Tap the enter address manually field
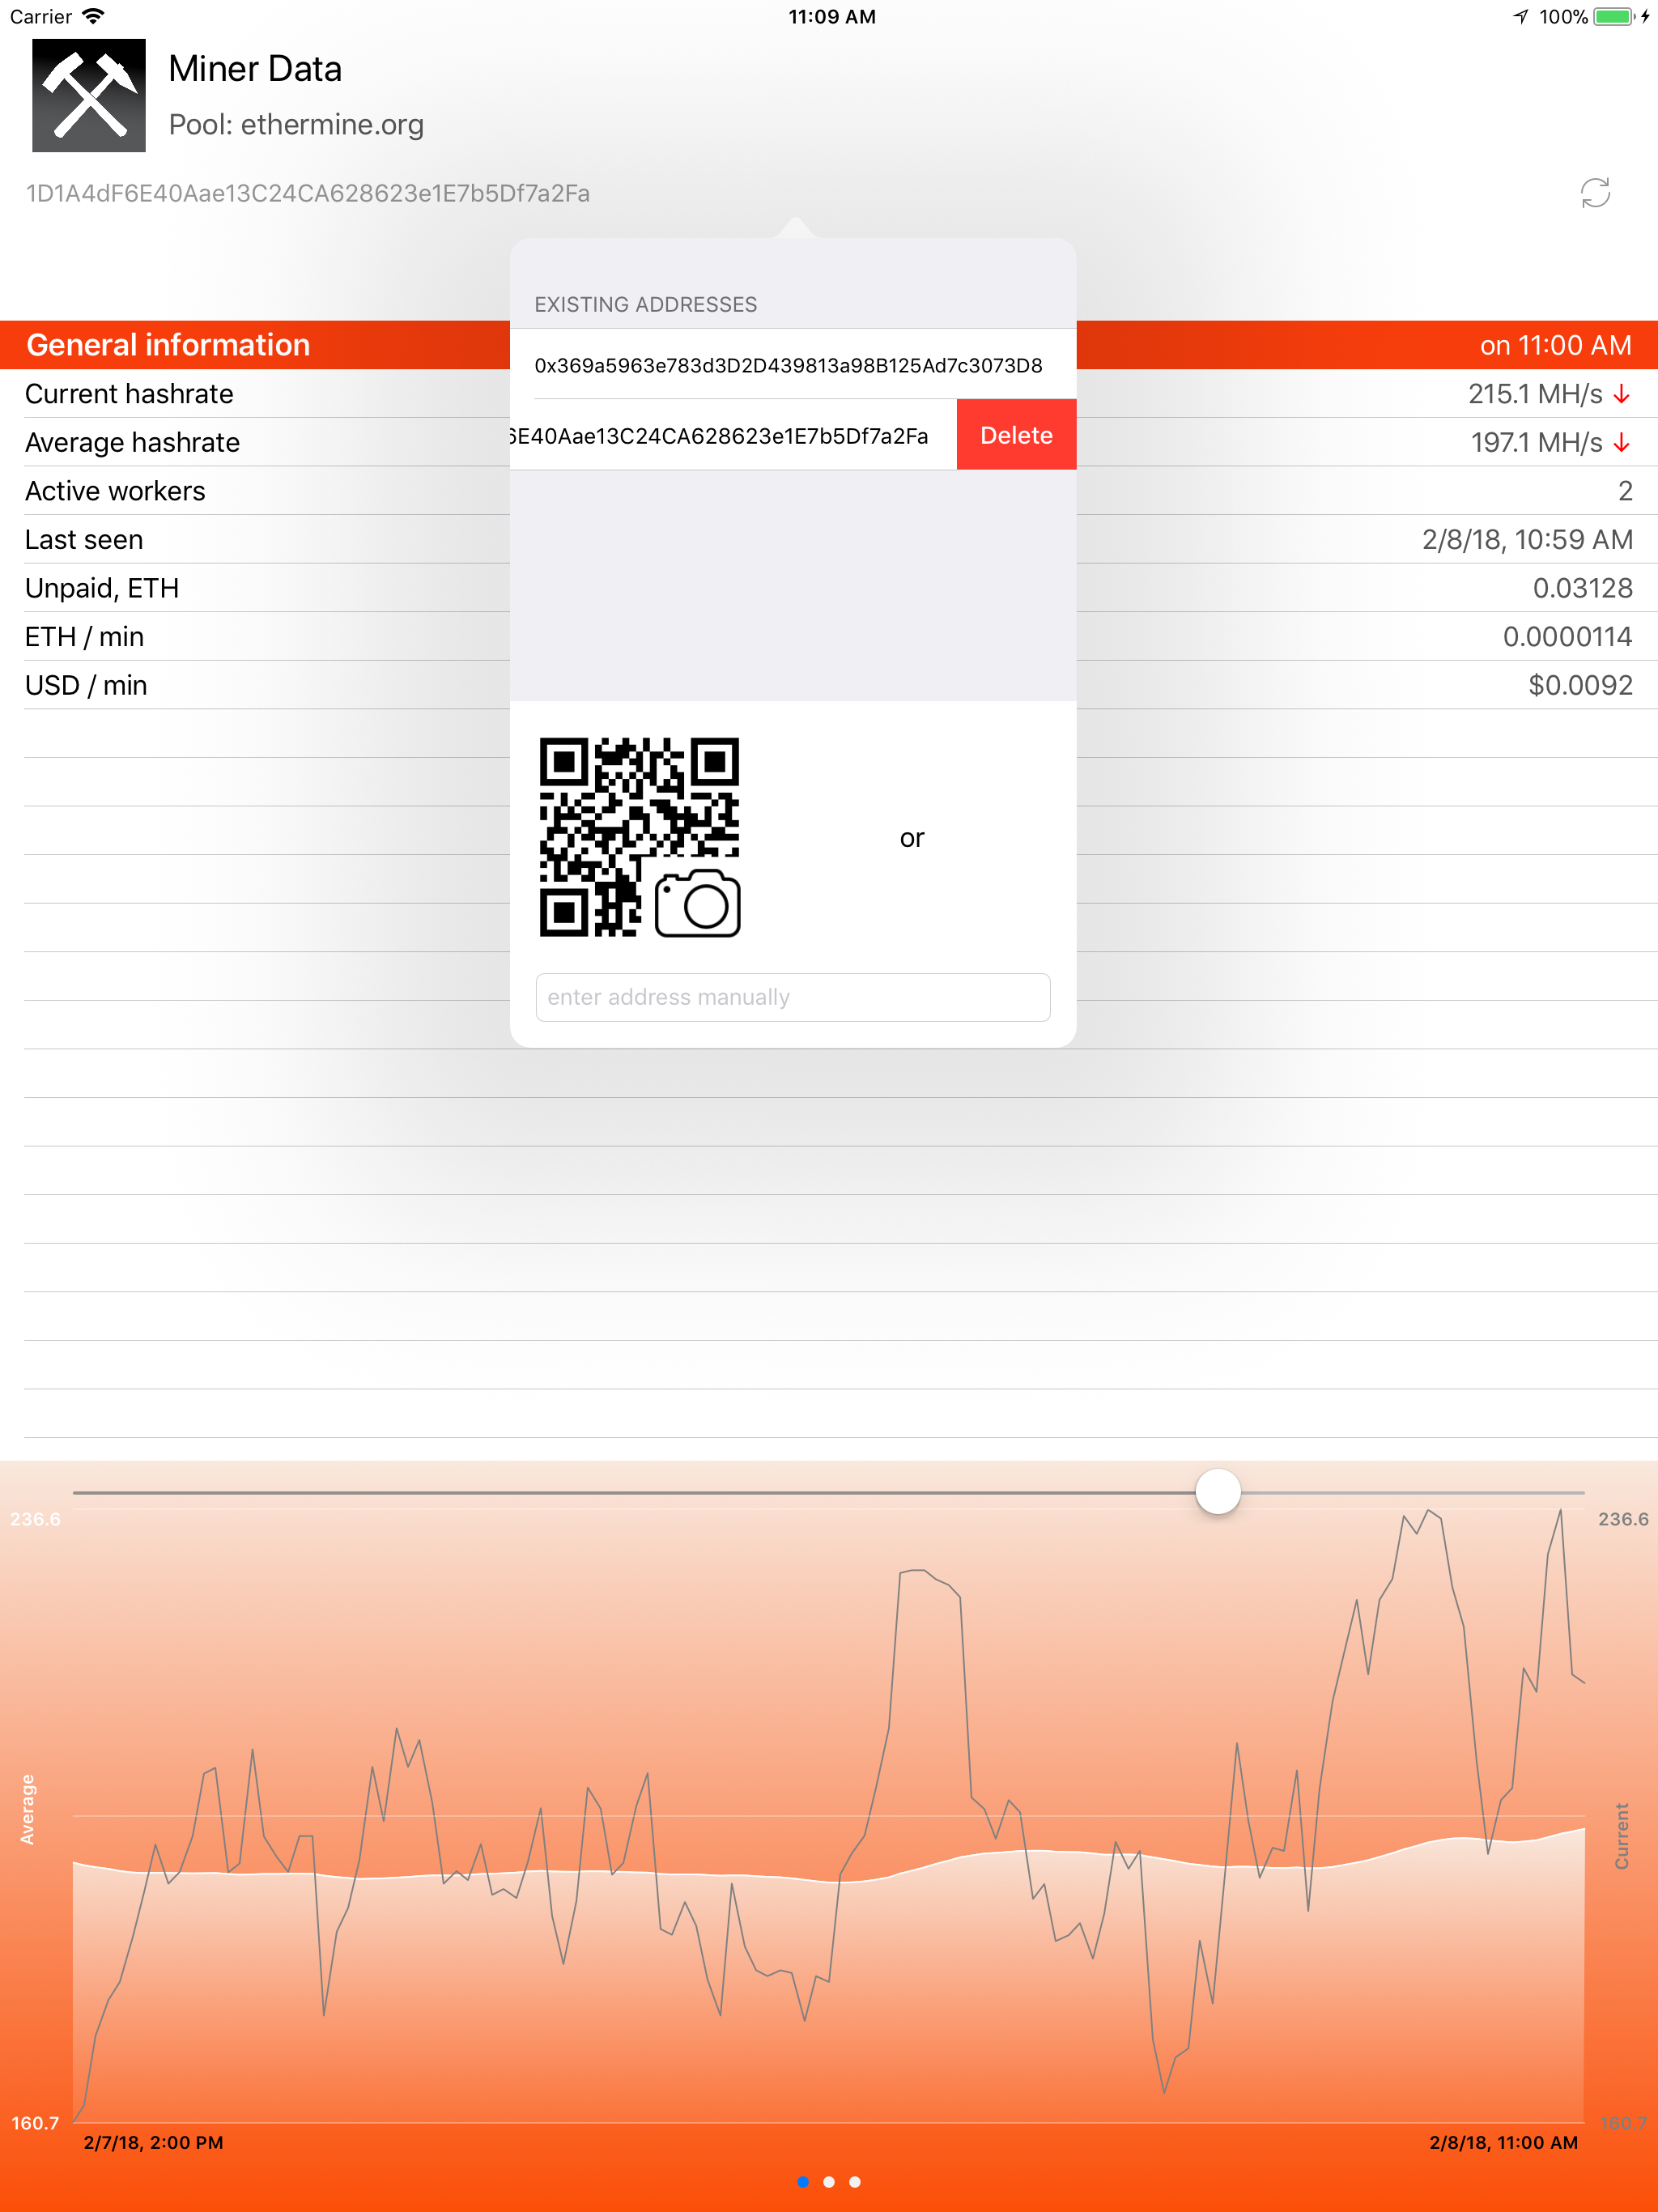1658x2212 pixels. click(792, 997)
